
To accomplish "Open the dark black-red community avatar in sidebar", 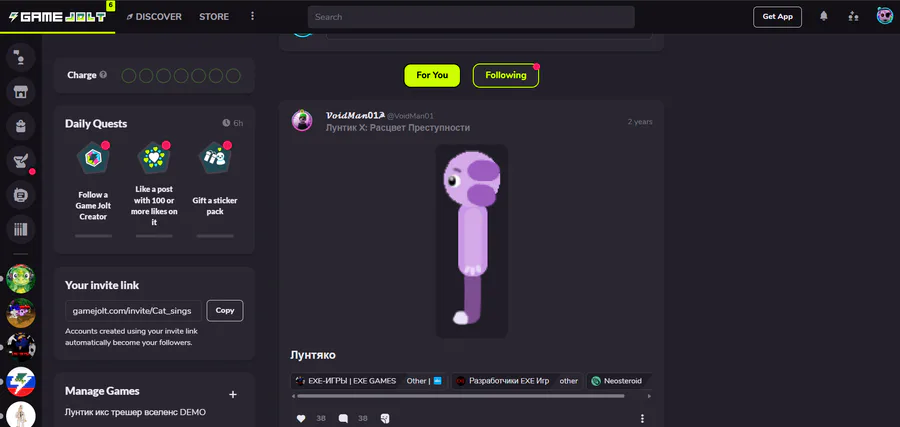I will (x=21, y=347).
